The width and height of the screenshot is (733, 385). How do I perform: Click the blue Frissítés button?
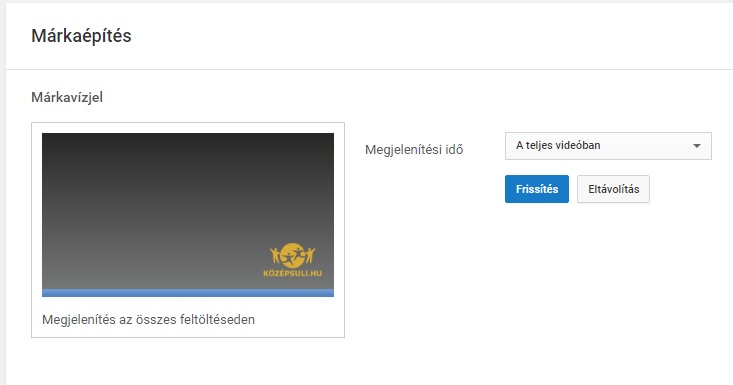click(537, 189)
